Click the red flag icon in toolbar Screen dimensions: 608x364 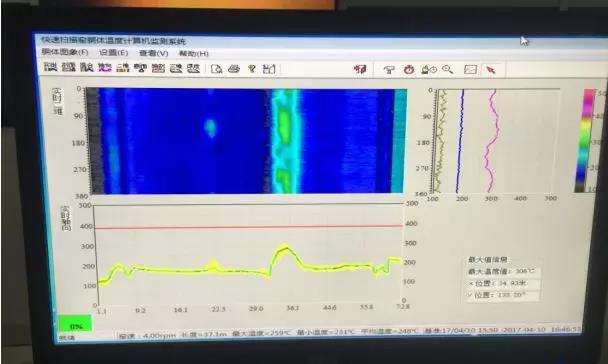pos(360,69)
